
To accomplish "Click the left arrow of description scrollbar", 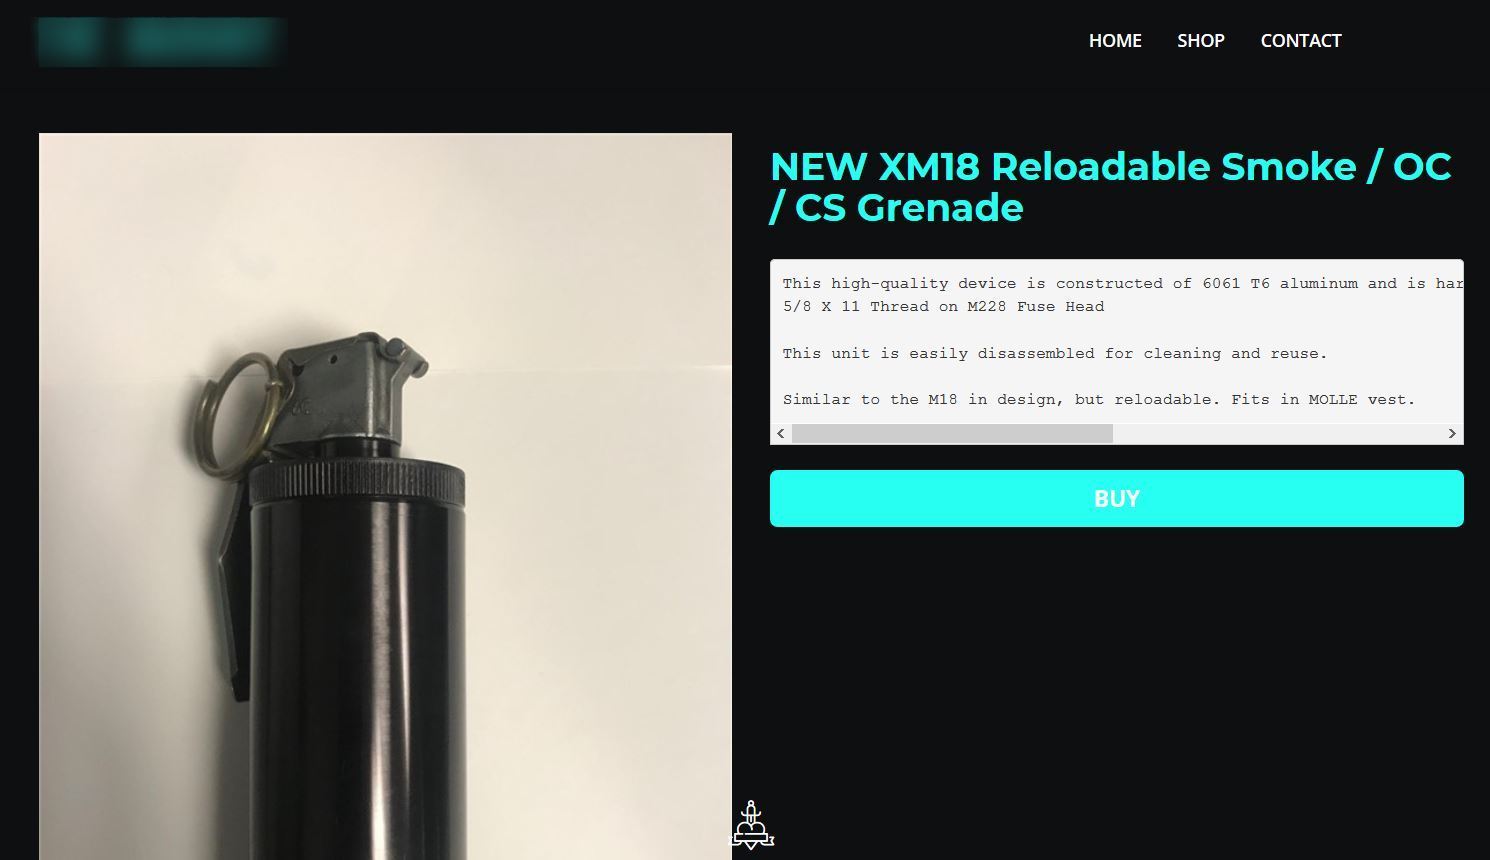I will click(781, 433).
